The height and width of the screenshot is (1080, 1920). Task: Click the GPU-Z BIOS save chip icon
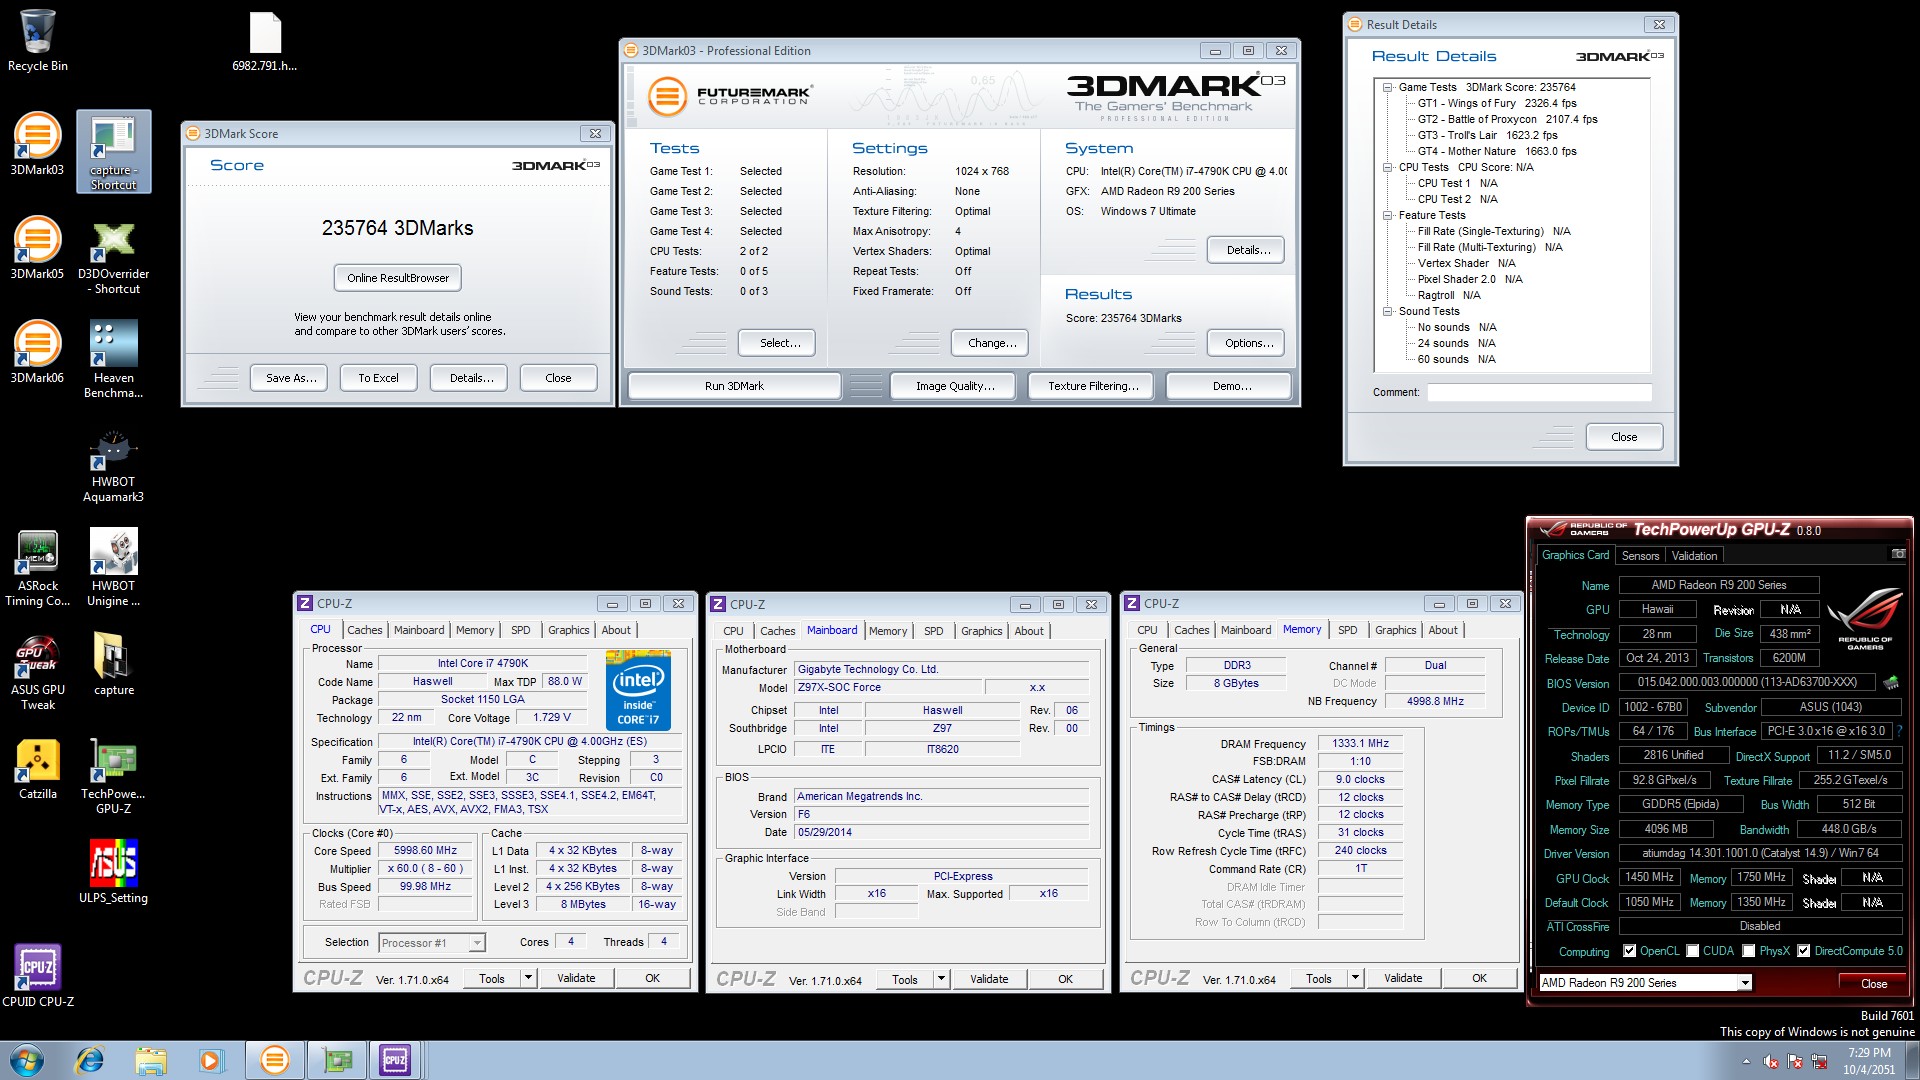pos(1890,683)
